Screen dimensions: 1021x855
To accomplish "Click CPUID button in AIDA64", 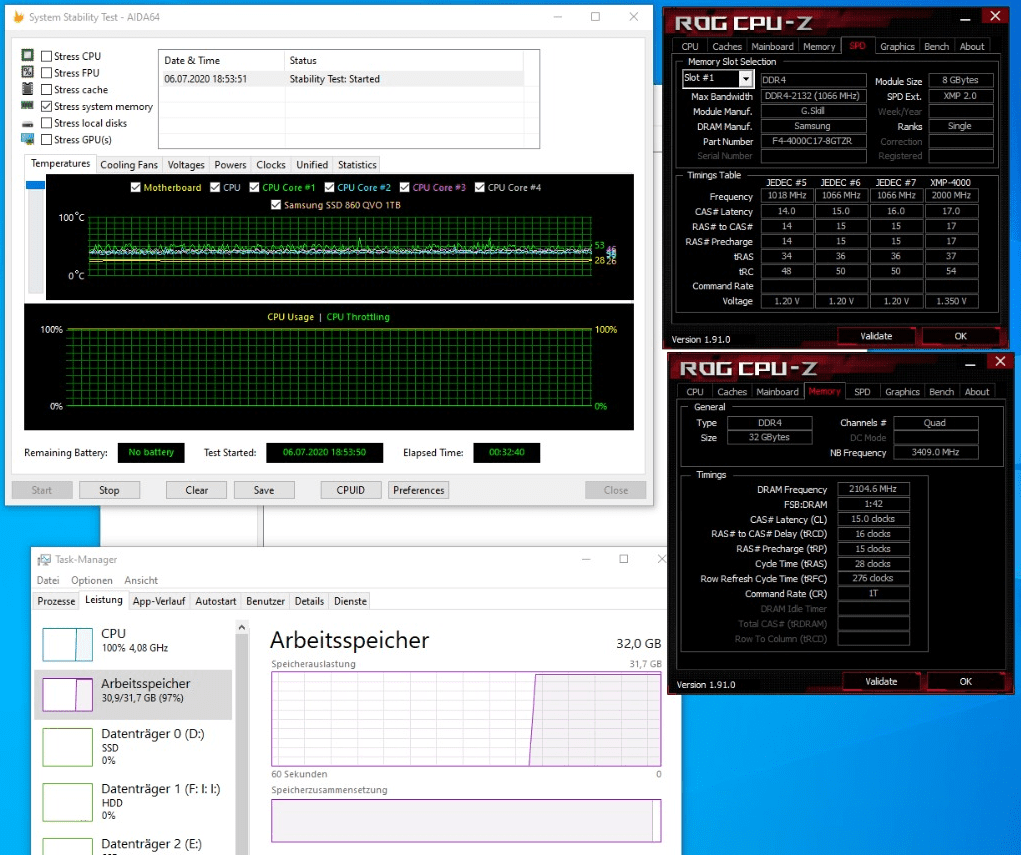I will [x=350, y=490].
